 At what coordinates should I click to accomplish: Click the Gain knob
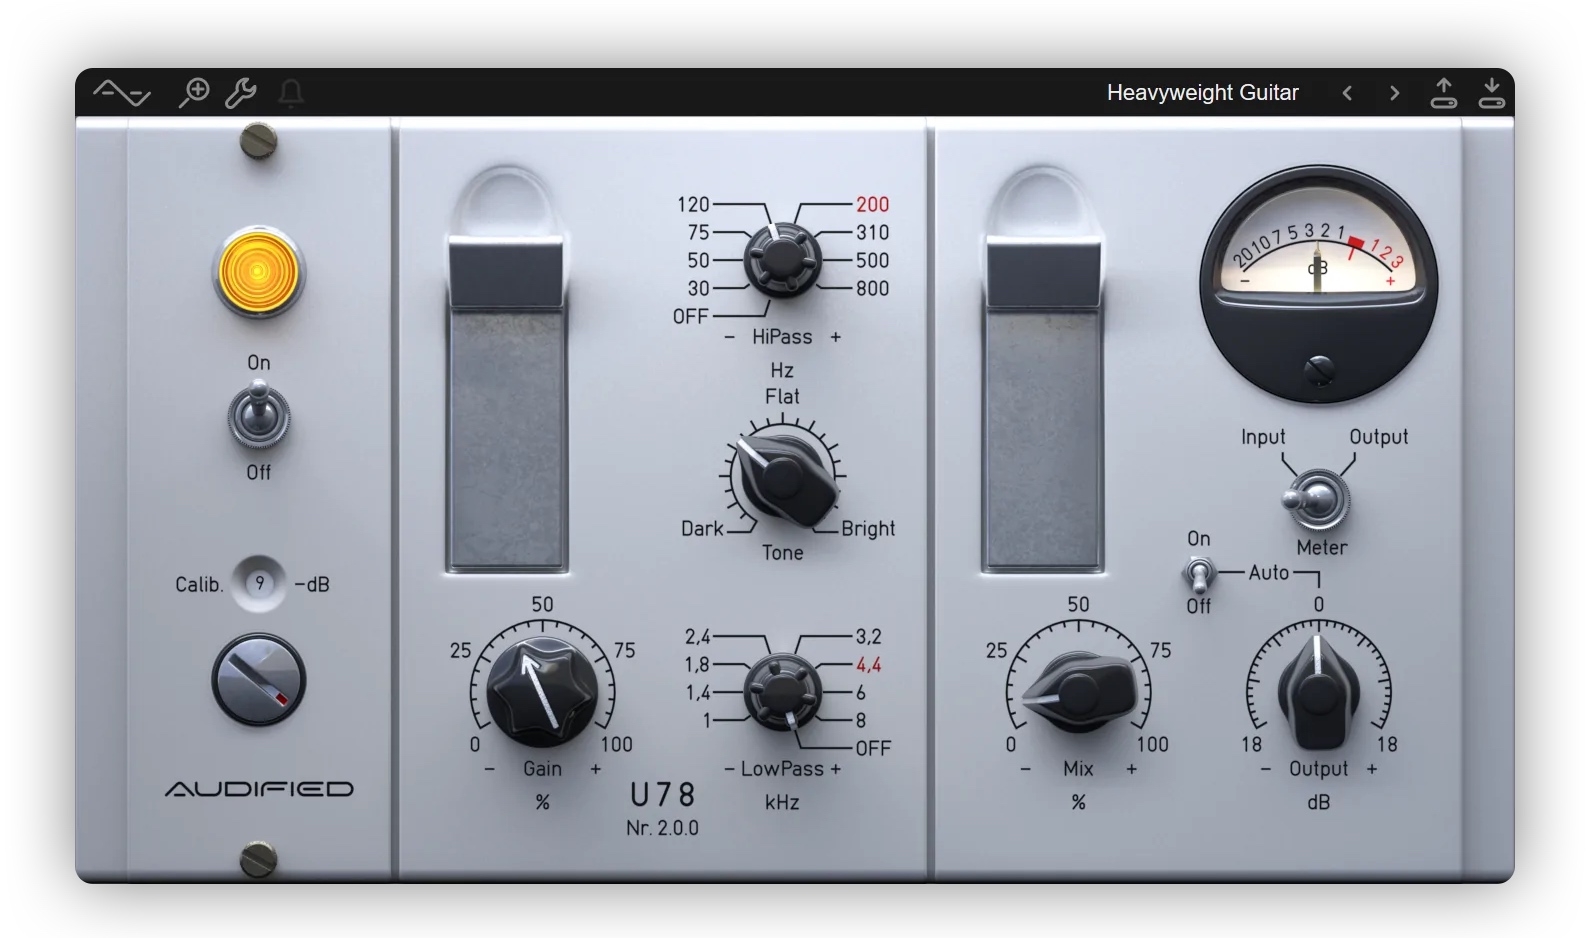coord(542,692)
